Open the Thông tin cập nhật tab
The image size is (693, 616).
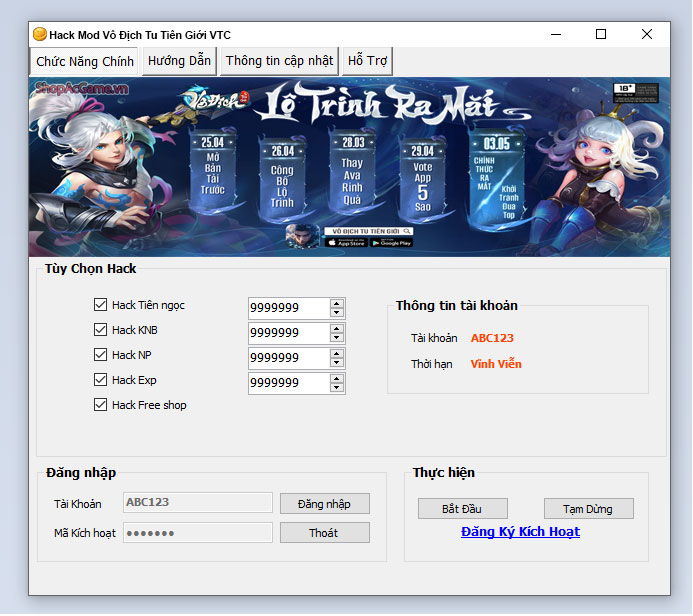279,61
